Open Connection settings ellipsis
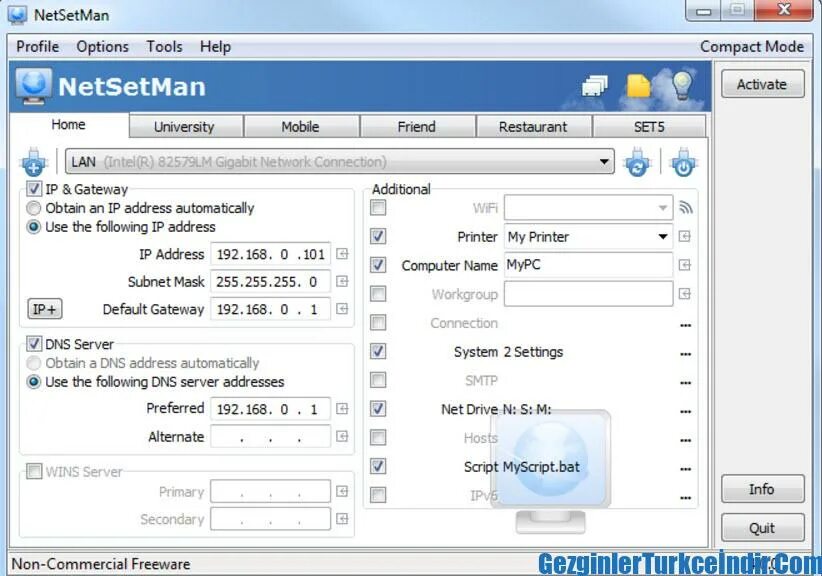The width and height of the screenshot is (822, 576). 685,325
